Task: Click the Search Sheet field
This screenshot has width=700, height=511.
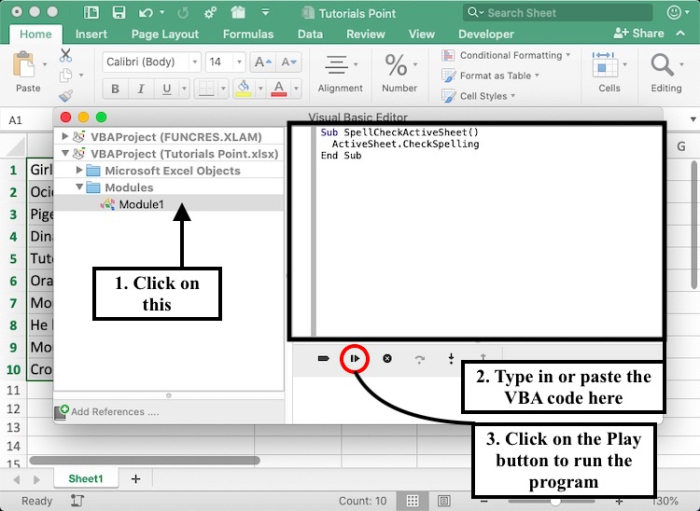Action: (558, 12)
